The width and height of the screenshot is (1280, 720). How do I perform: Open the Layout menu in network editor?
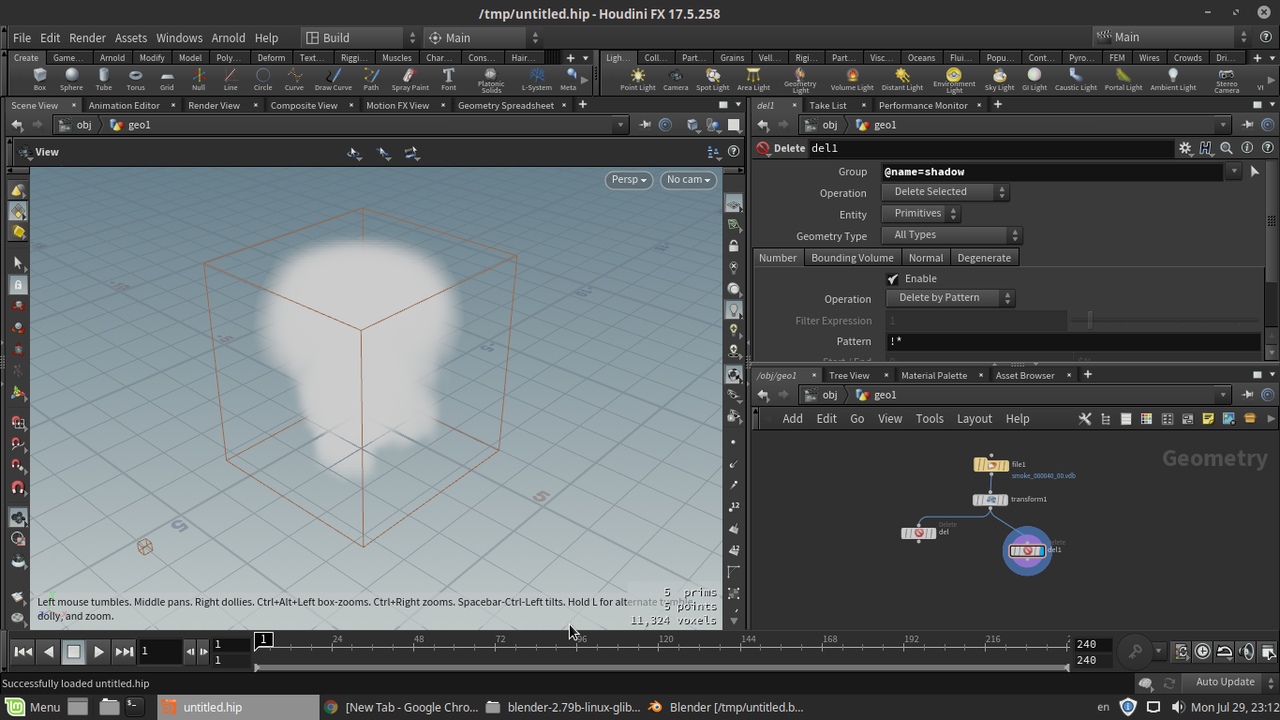coord(974,419)
